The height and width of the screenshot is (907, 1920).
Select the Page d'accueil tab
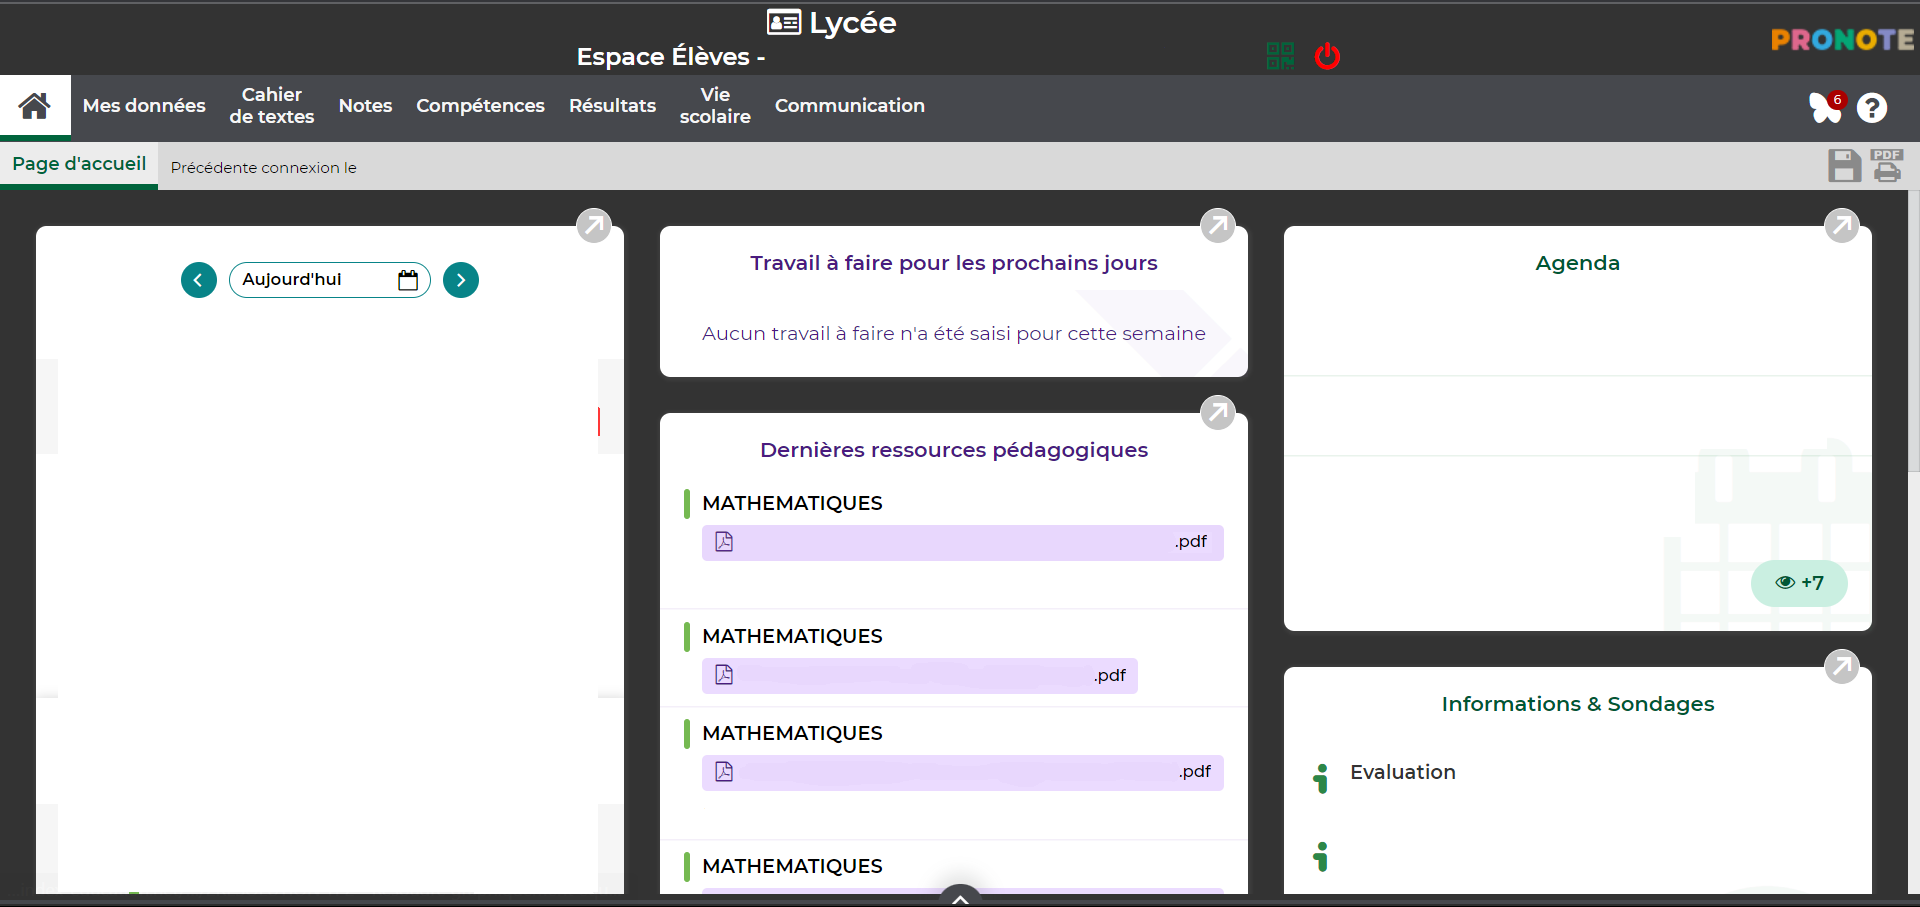[79, 164]
